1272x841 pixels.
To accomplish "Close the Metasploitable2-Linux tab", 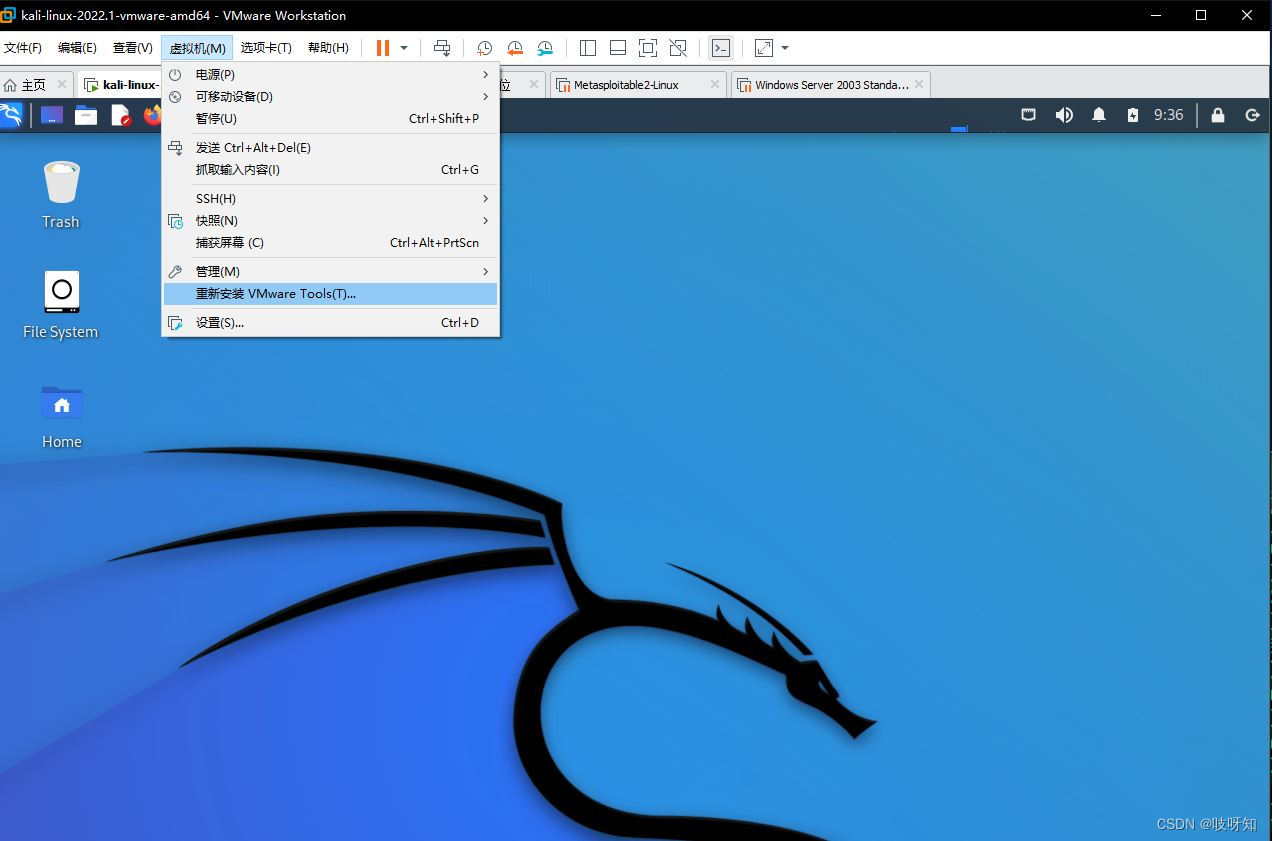I will (x=715, y=85).
